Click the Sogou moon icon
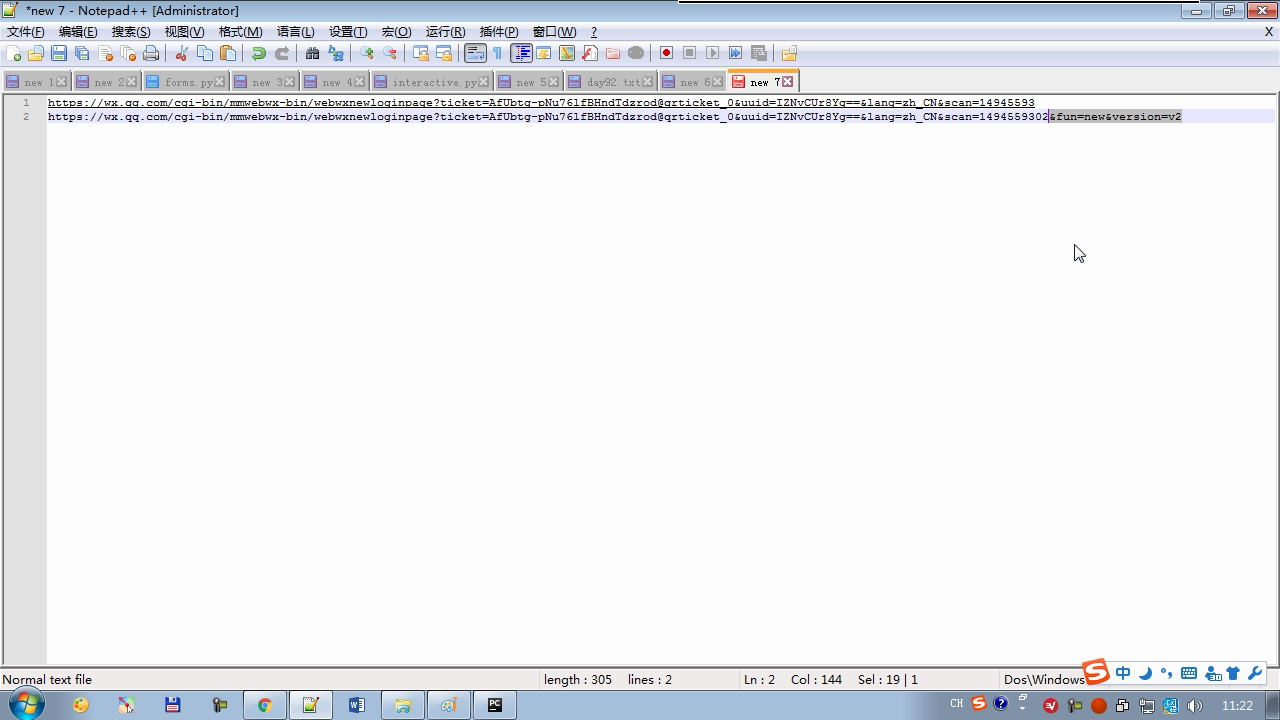 tap(1145, 674)
